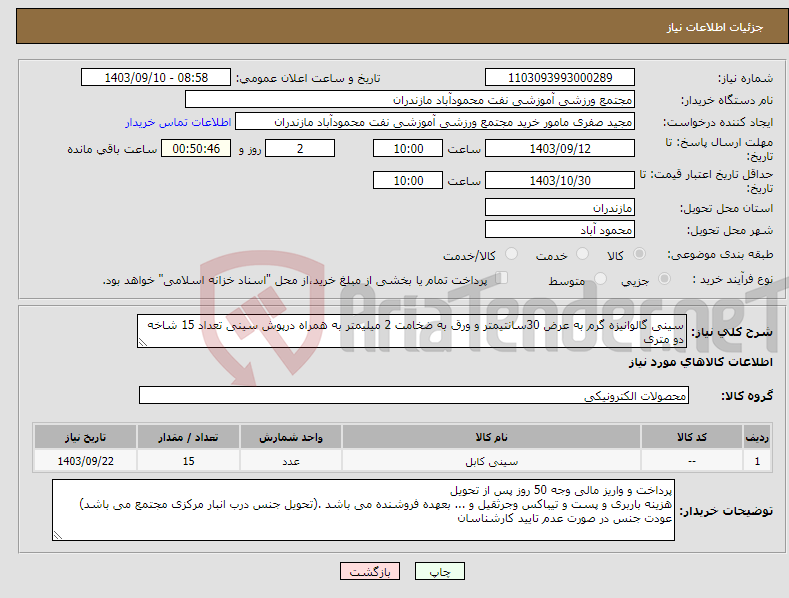Viewport: 789px width, 598px height.
Task: Click the resize handle of شرح کلی نیاز textarea
Action: click(x=143, y=343)
